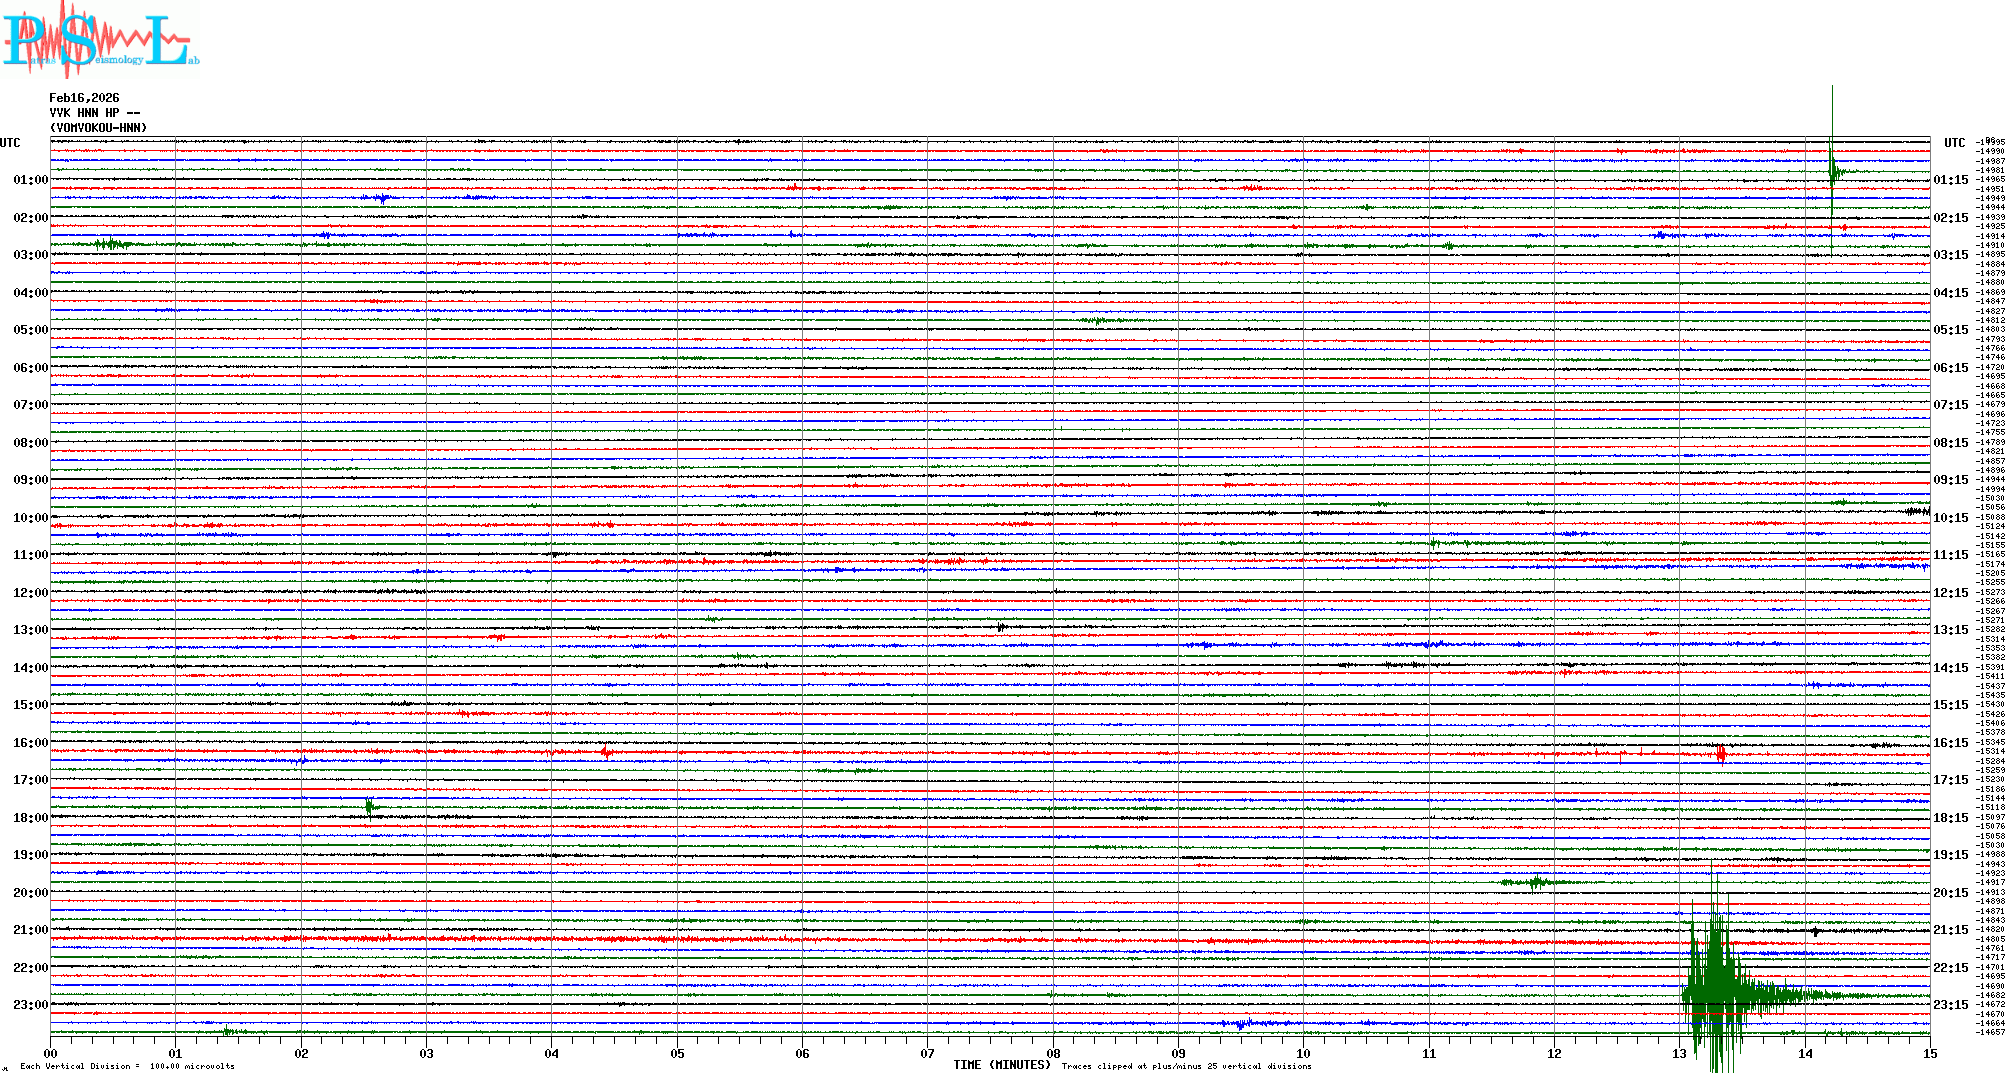Click the Feb16,2026 date label
This screenshot has width=2010, height=1080.
pos(84,98)
